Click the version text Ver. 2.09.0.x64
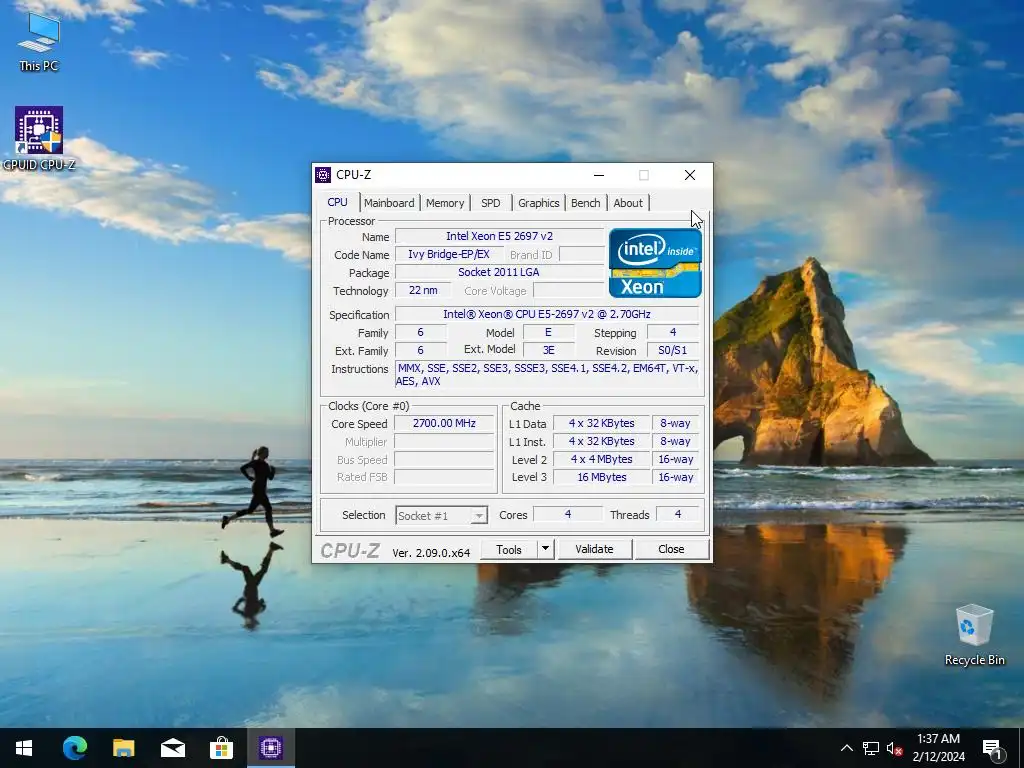 click(431, 553)
